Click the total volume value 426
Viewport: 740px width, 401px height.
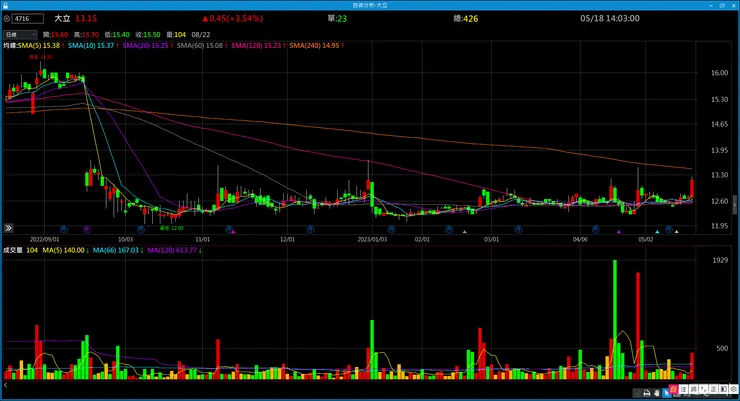(471, 19)
